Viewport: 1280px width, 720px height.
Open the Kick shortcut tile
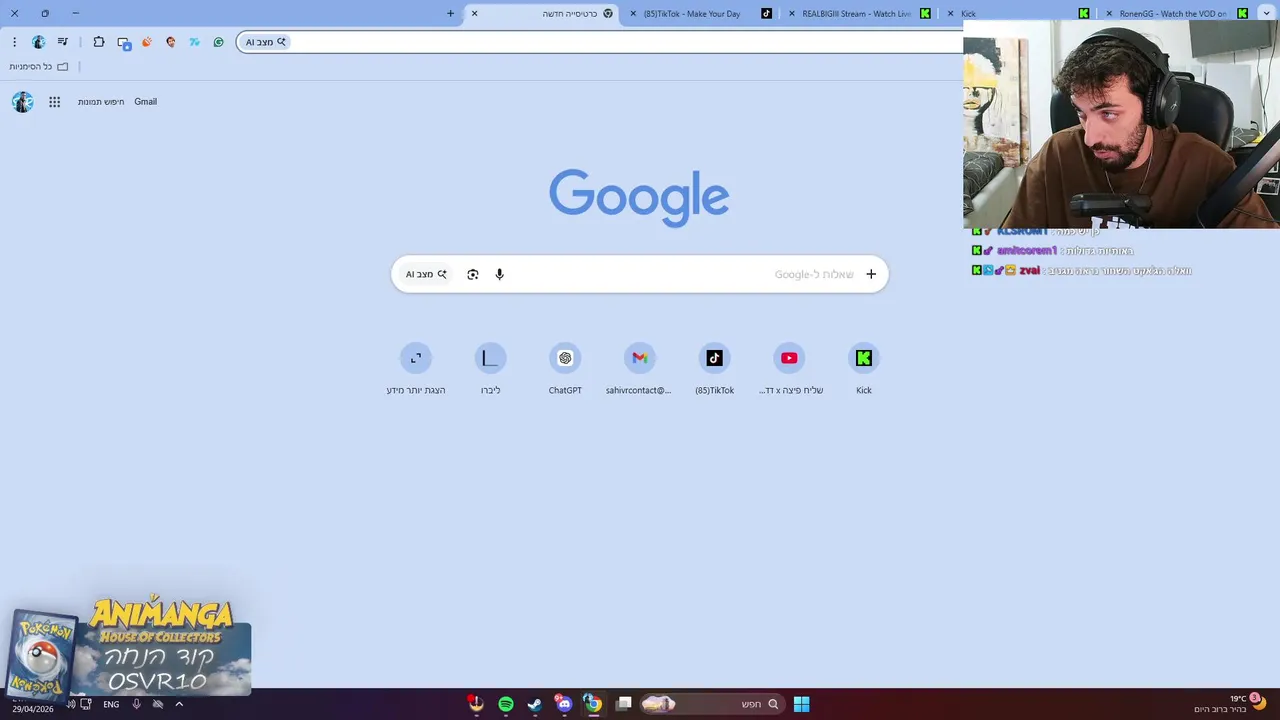point(864,370)
